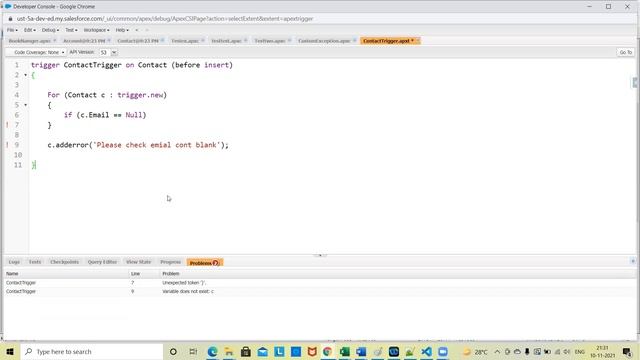Viewport: 640px width, 360px height.
Task: Open Cortana circle icon on taskbar
Action: pyautogui.click(x=173, y=352)
